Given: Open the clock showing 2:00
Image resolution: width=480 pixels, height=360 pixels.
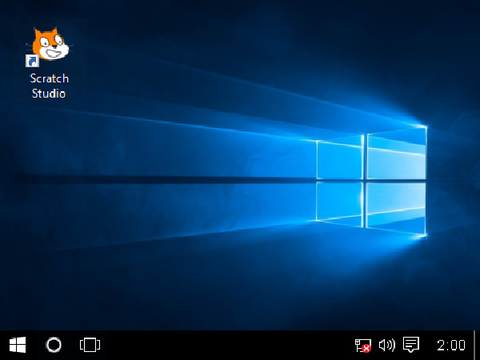Looking at the screenshot, I should (451, 345).
